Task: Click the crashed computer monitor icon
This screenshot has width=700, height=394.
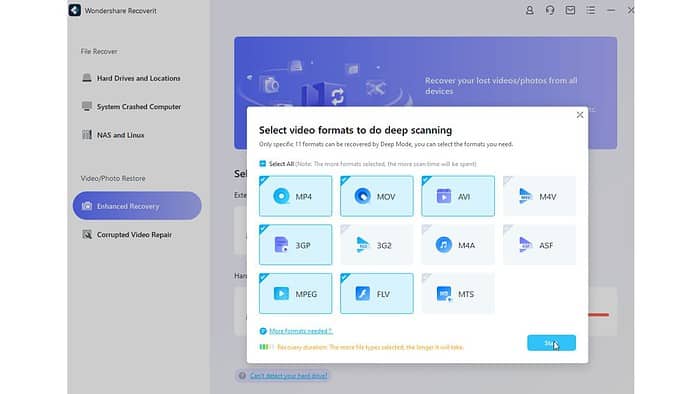Action: point(87,106)
